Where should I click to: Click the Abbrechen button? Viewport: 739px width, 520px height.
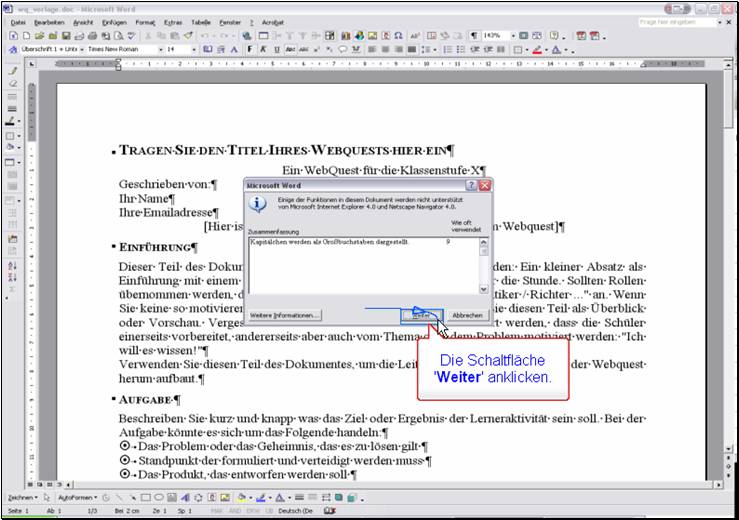click(467, 314)
